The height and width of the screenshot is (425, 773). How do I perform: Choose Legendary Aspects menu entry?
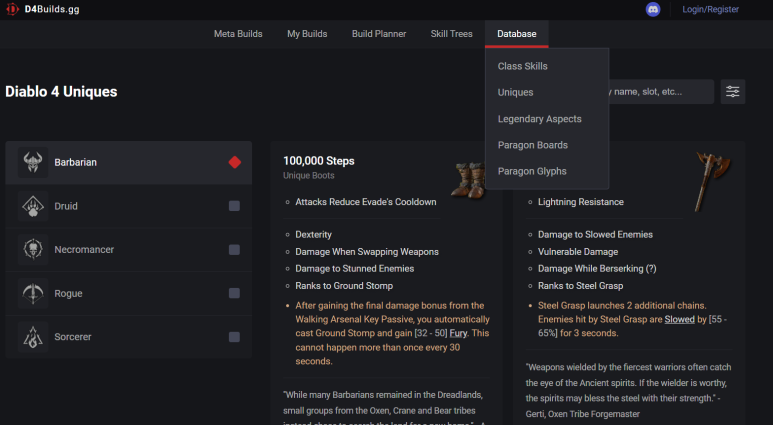tap(540, 119)
